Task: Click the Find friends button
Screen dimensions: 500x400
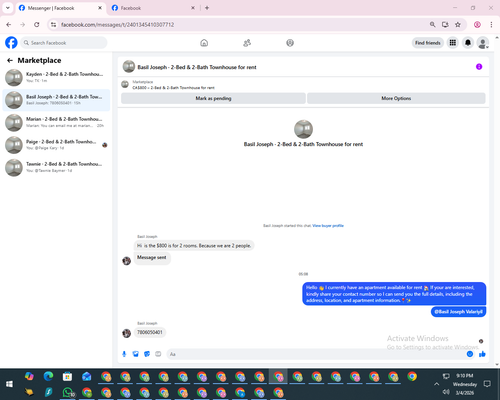Action: coord(428,43)
